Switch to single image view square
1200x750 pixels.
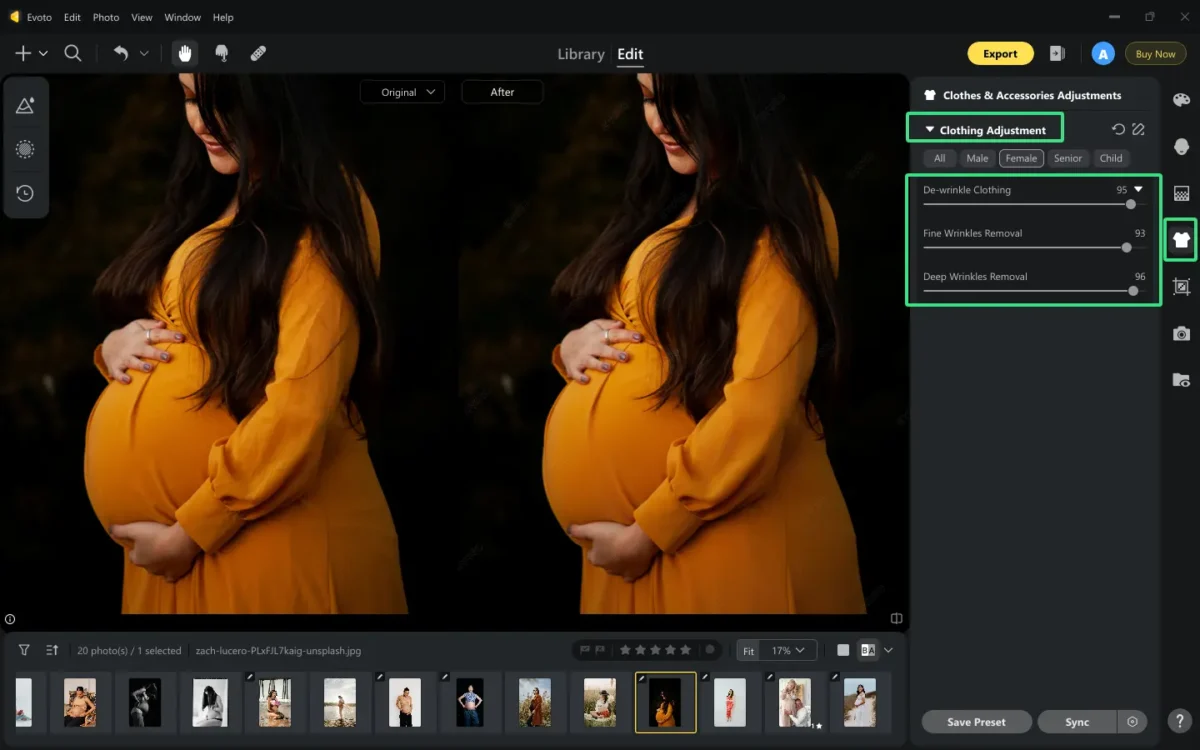coord(843,650)
